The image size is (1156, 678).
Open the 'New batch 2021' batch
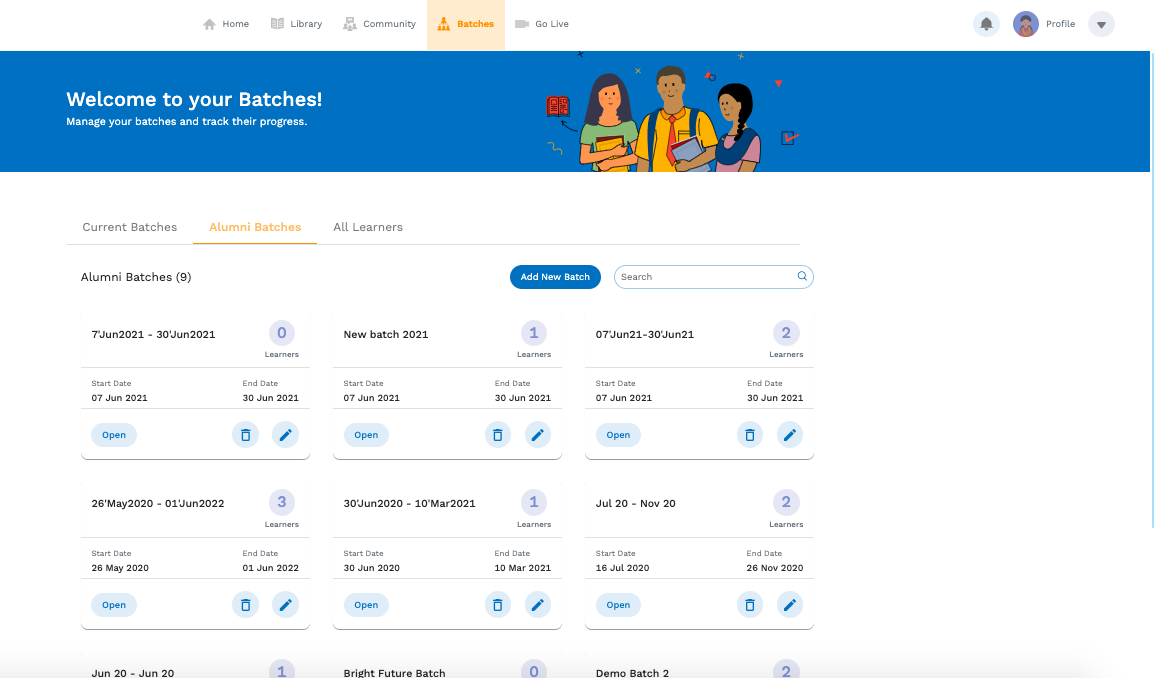[x=366, y=435]
